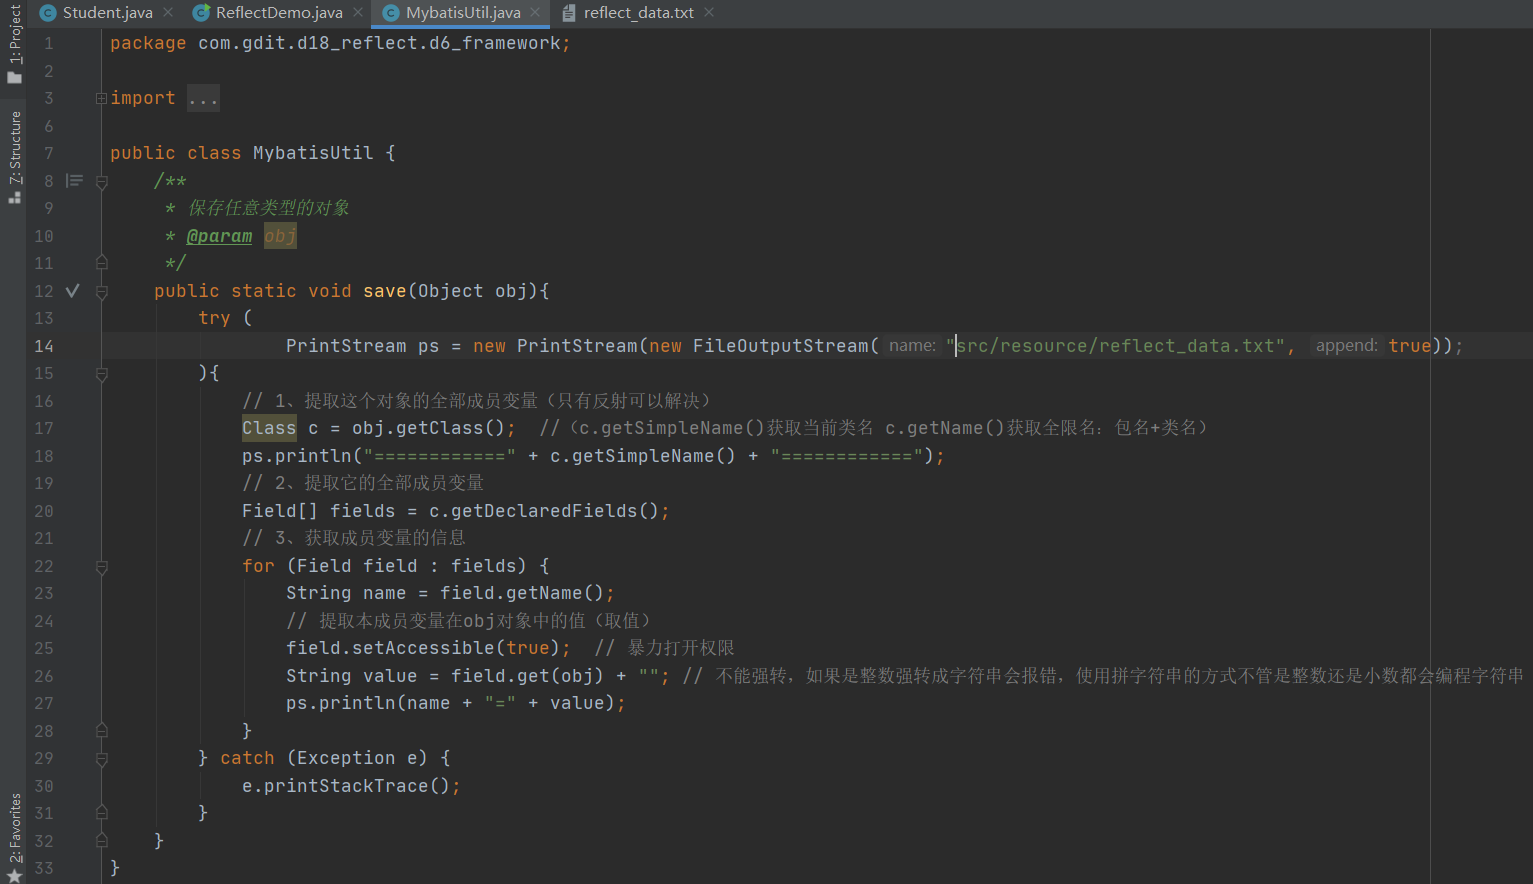Collapse the save method via line 12 fold arrow
The height and width of the screenshot is (884, 1533).
pos(100,290)
